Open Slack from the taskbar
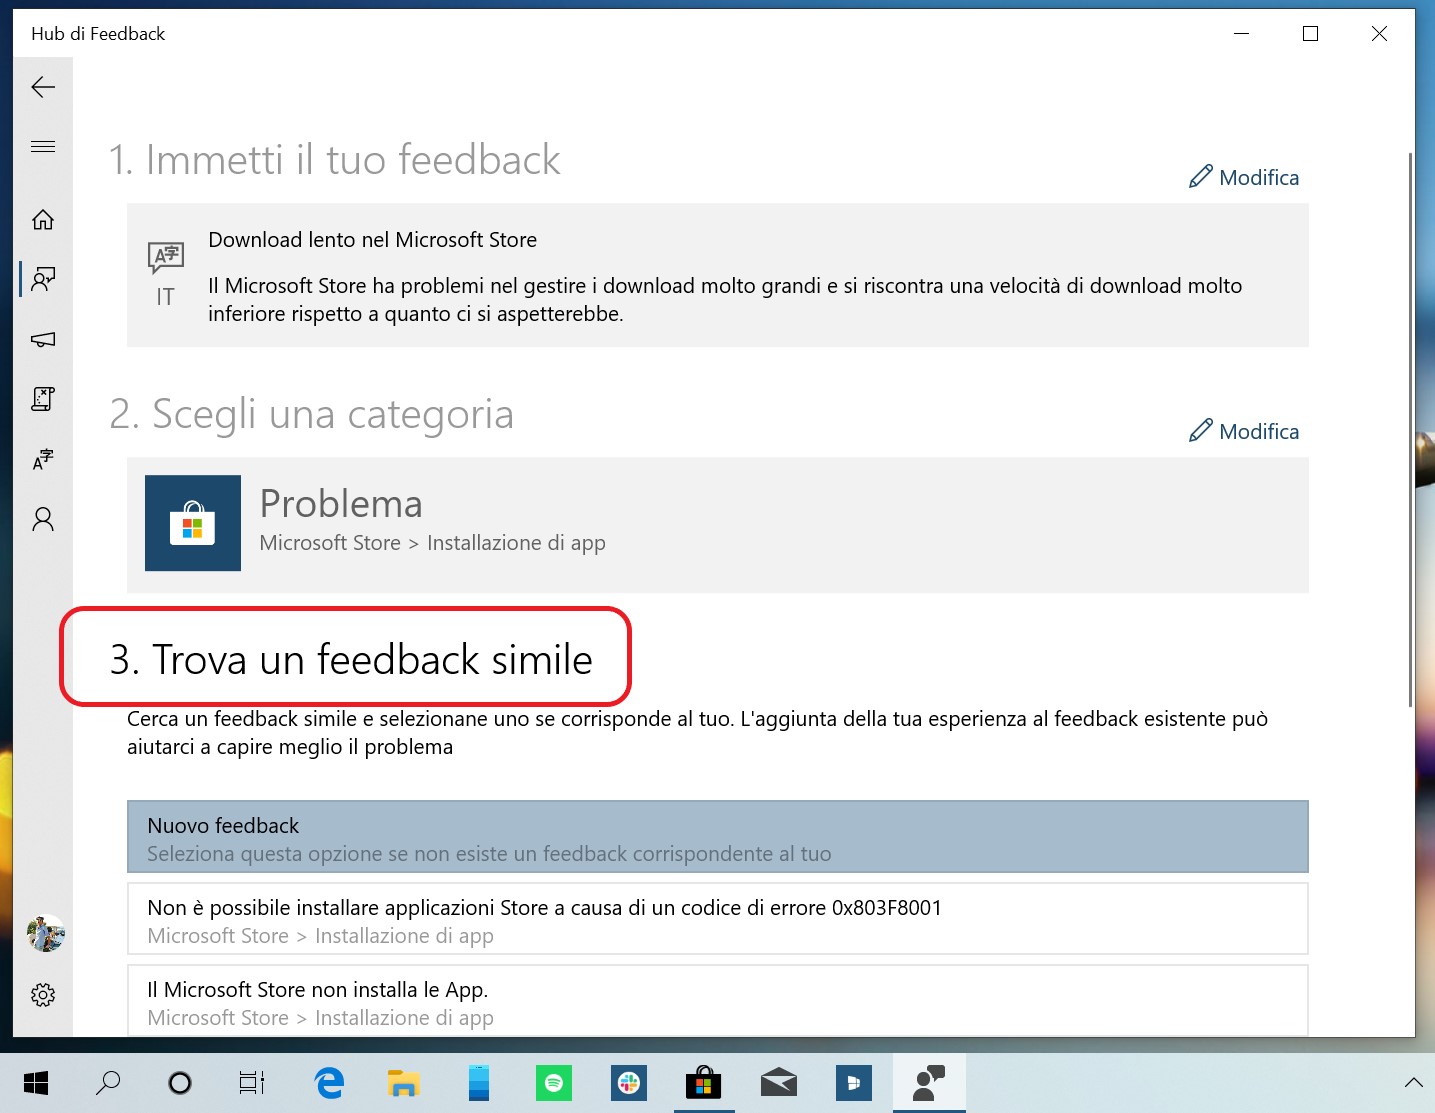Image resolution: width=1435 pixels, height=1113 pixels. pyautogui.click(x=629, y=1083)
